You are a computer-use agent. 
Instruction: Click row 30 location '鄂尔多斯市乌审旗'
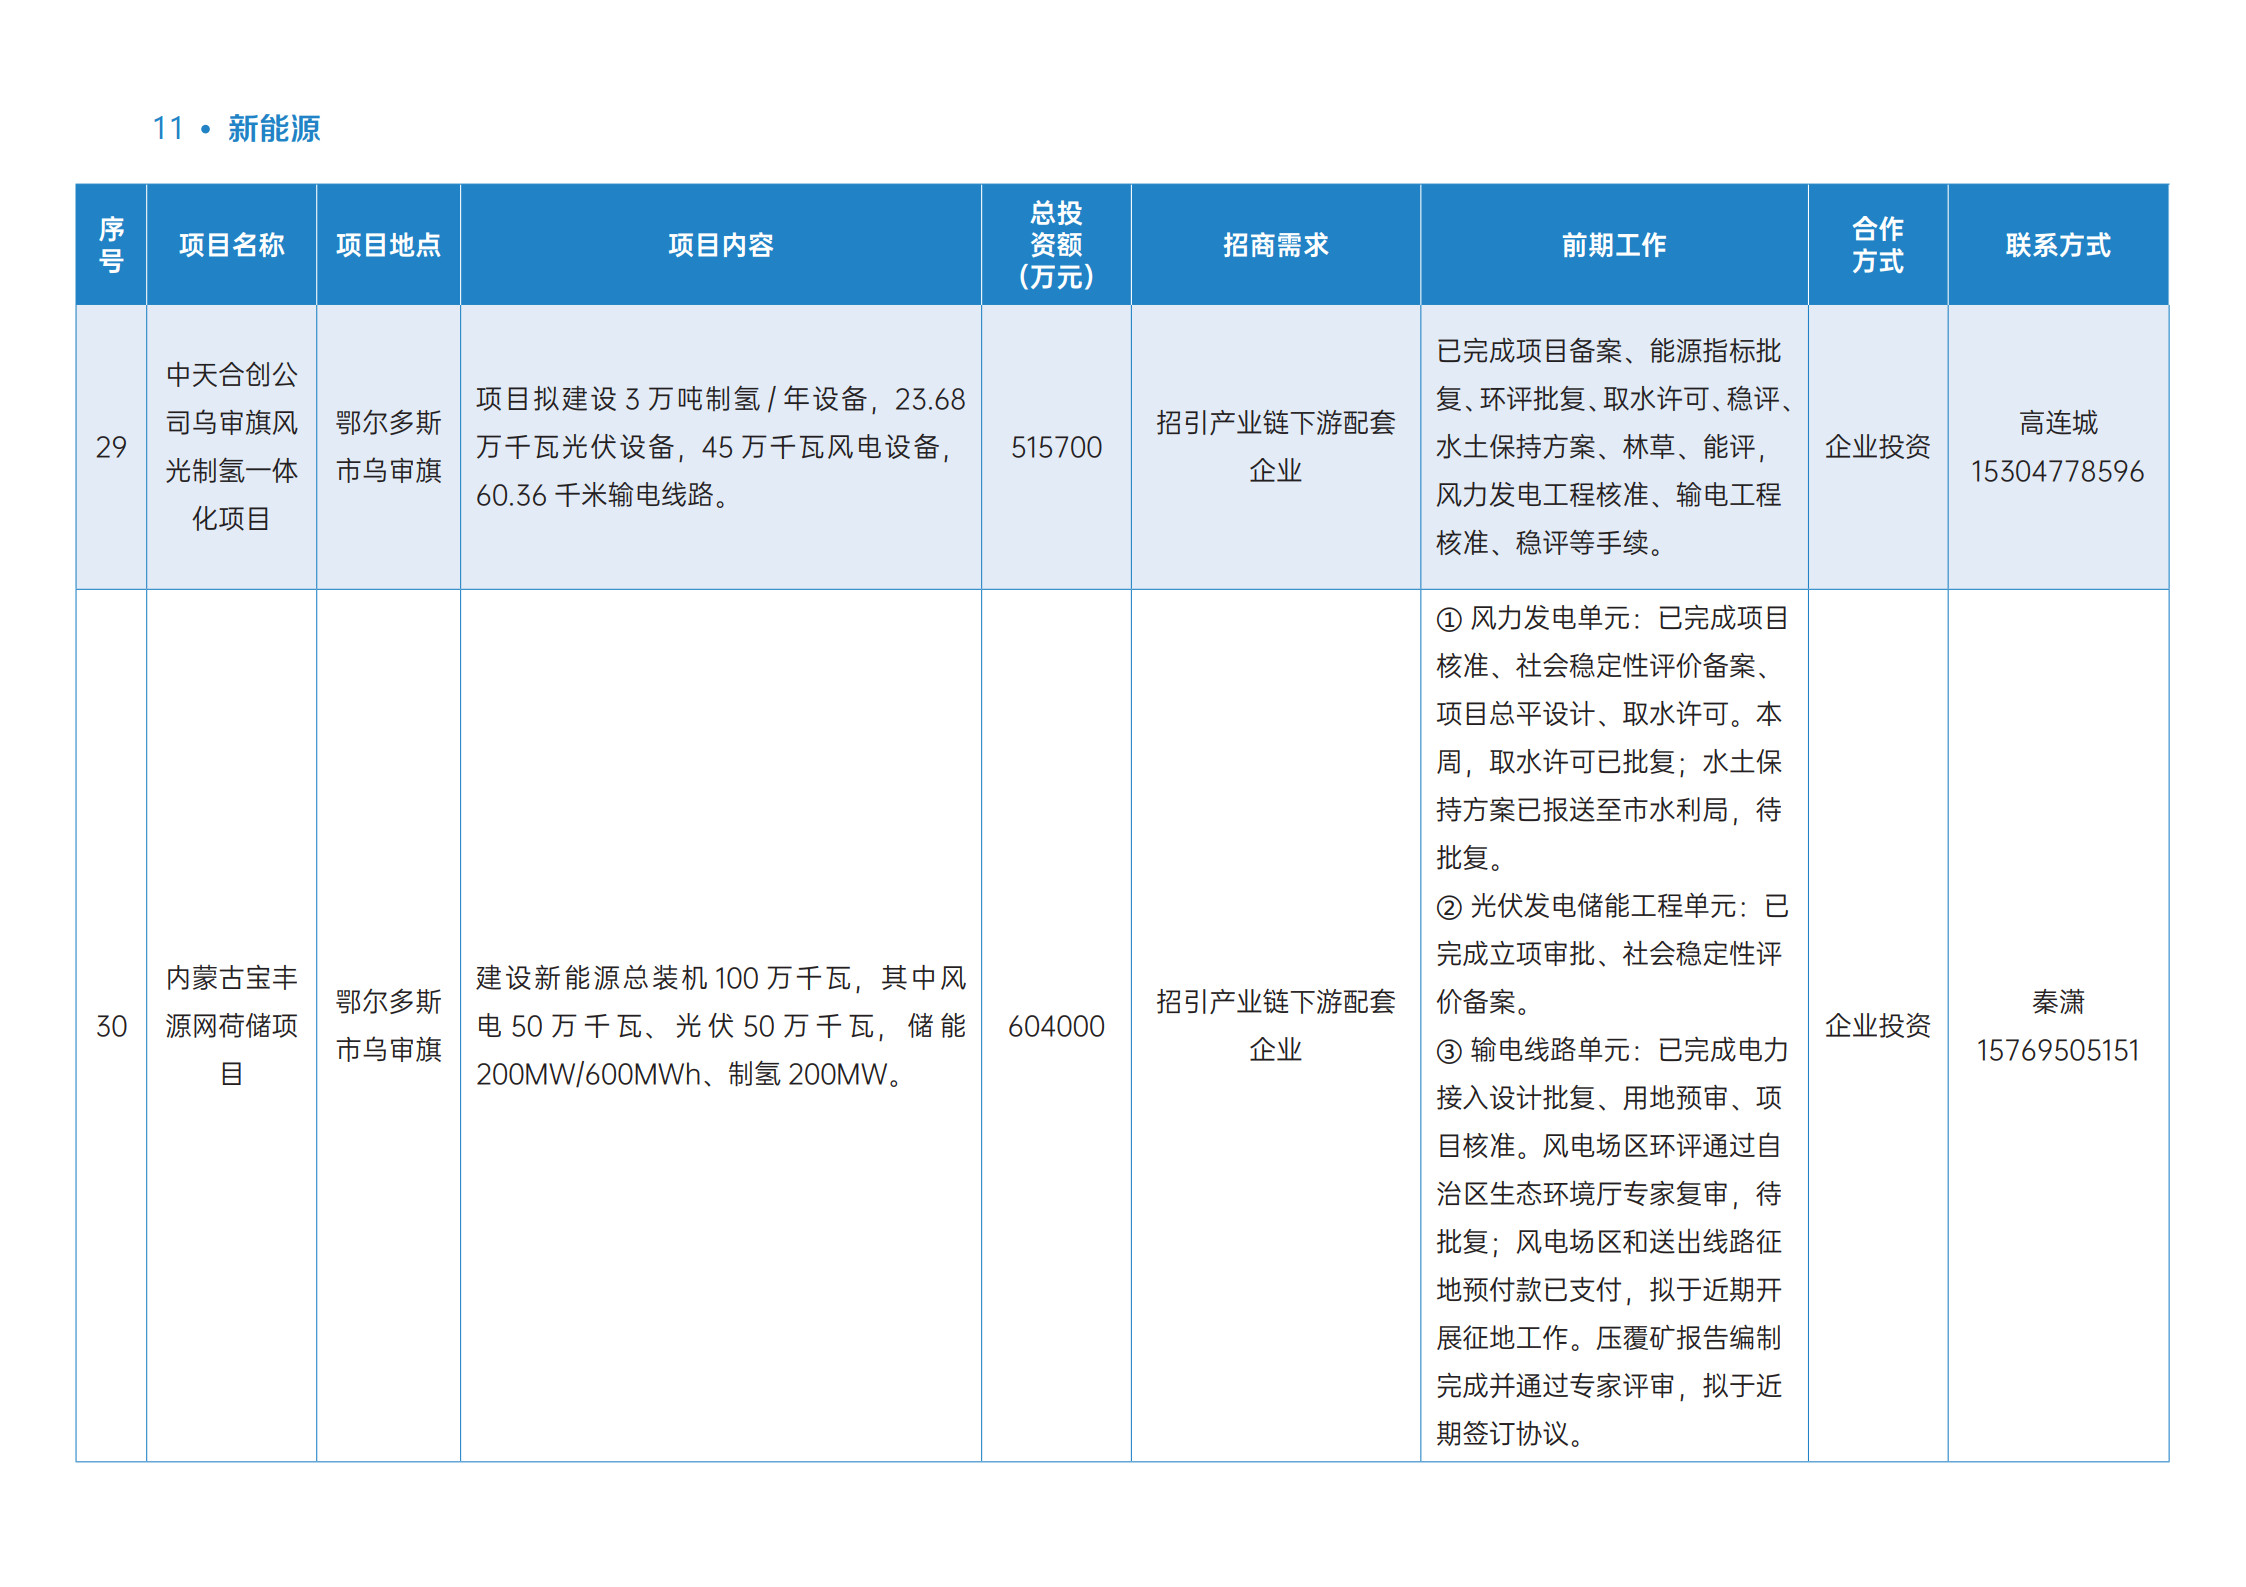tap(388, 1026)
